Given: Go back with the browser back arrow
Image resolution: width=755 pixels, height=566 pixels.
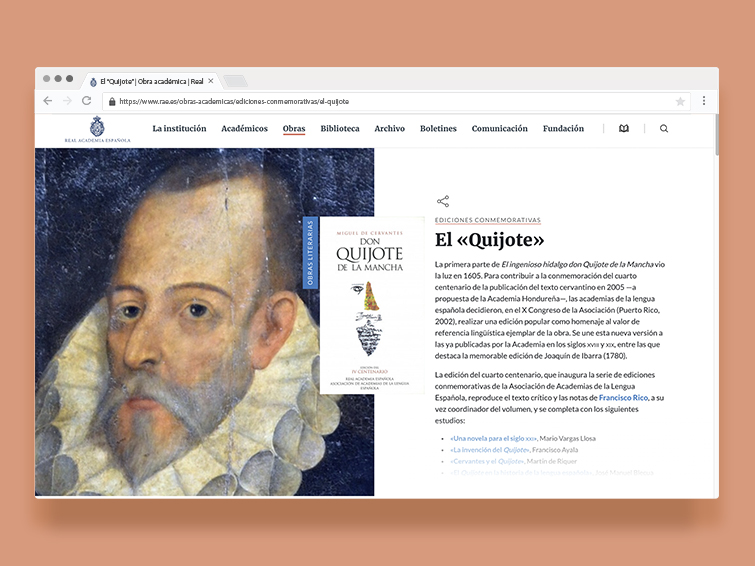Looking at the screenshot, I should [48, 101].
